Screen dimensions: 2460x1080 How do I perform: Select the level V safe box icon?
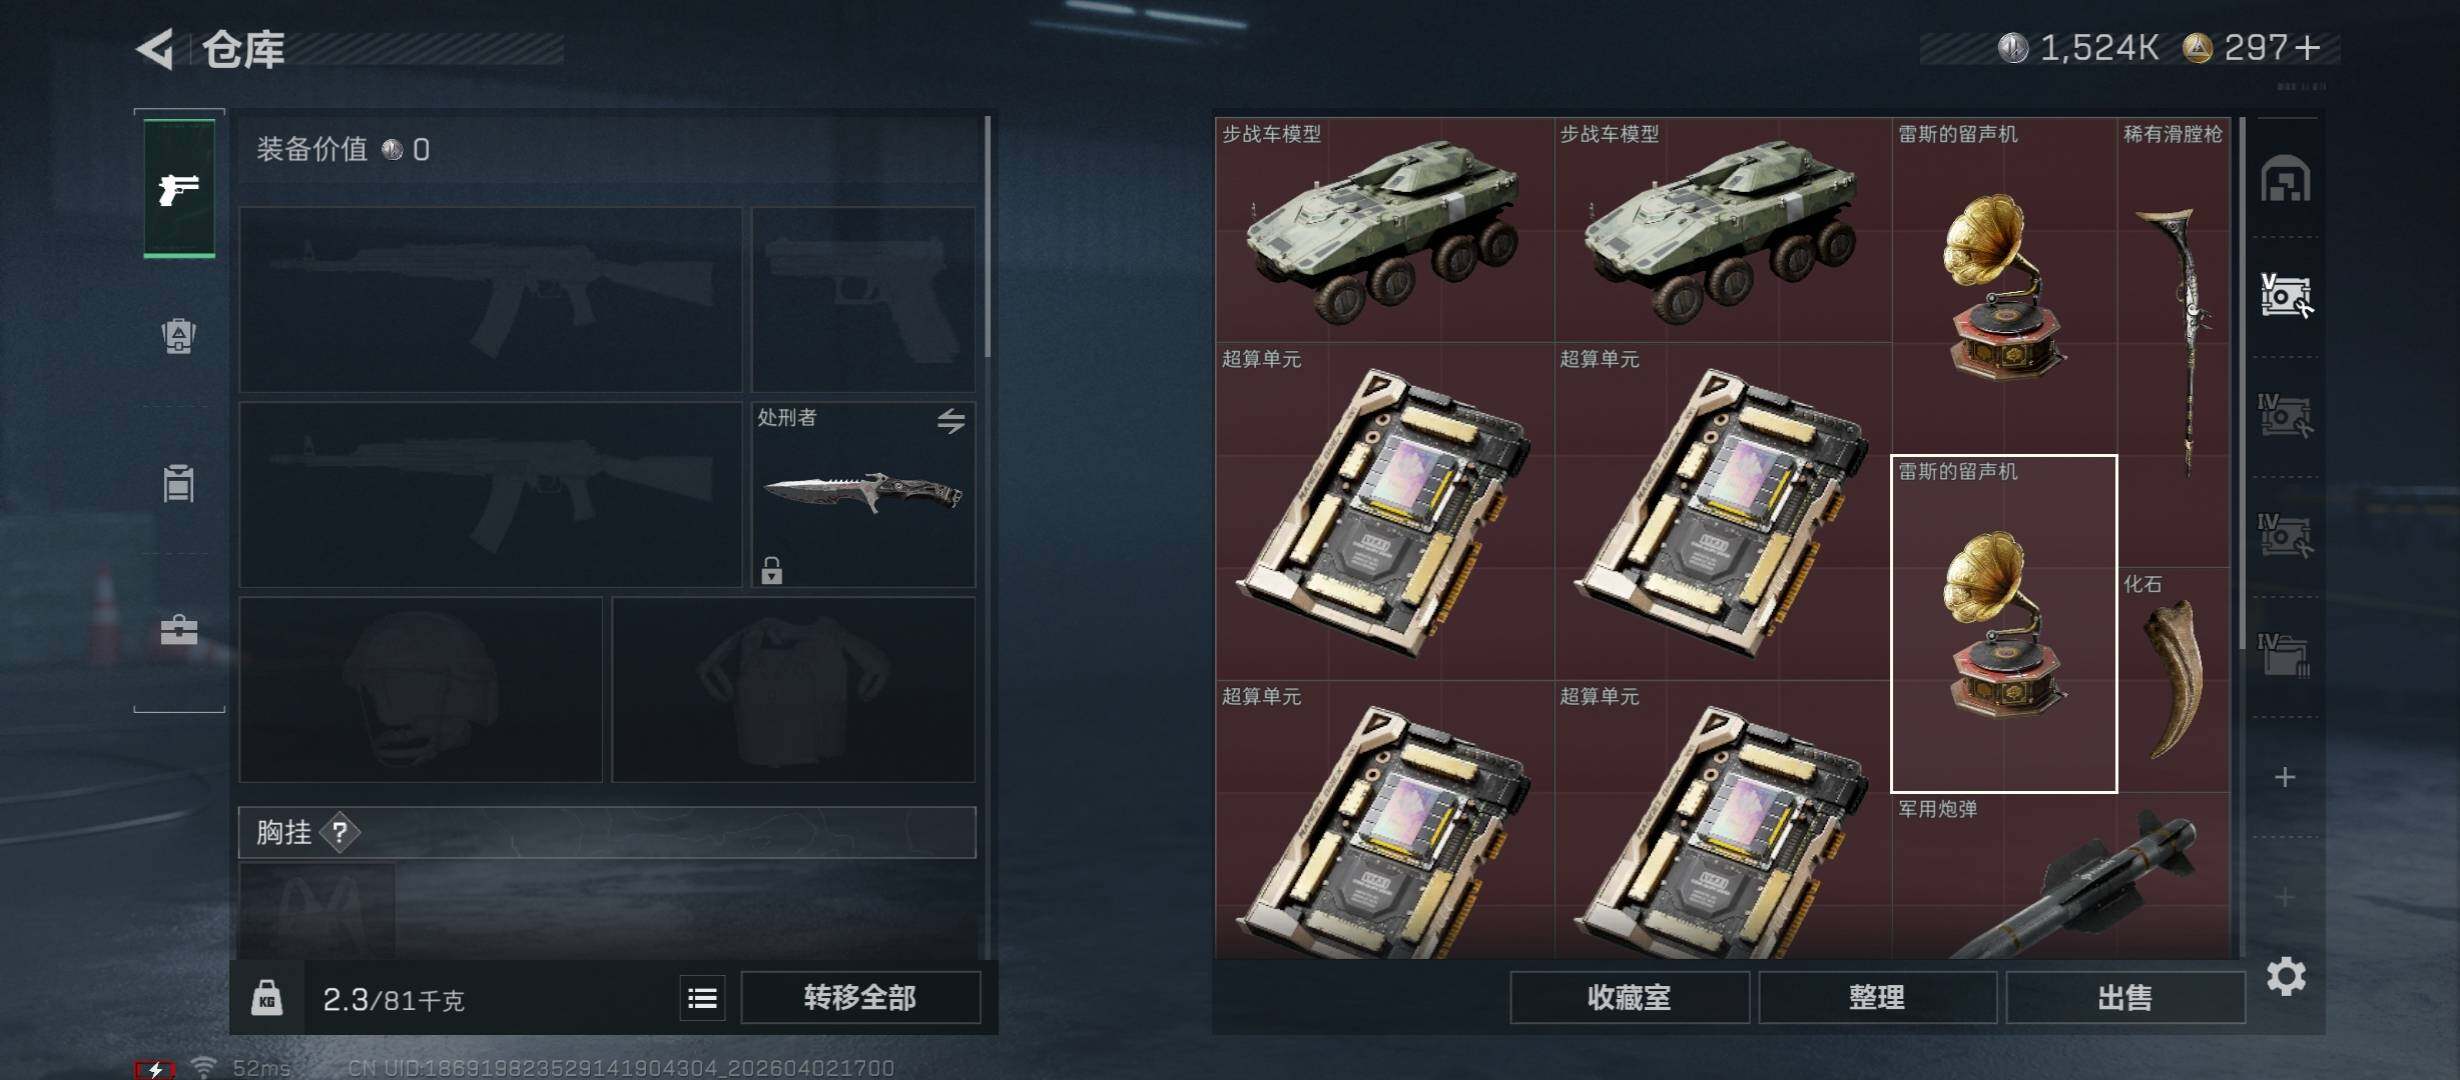pyautogui.click(x=2286, y=296)
